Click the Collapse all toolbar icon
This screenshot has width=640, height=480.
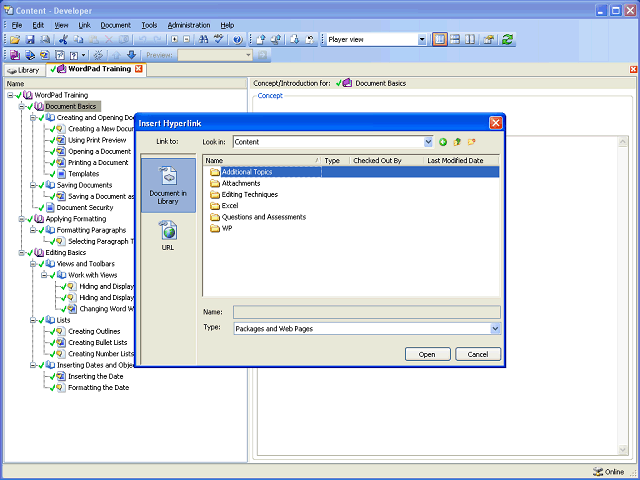pos(187,40)
